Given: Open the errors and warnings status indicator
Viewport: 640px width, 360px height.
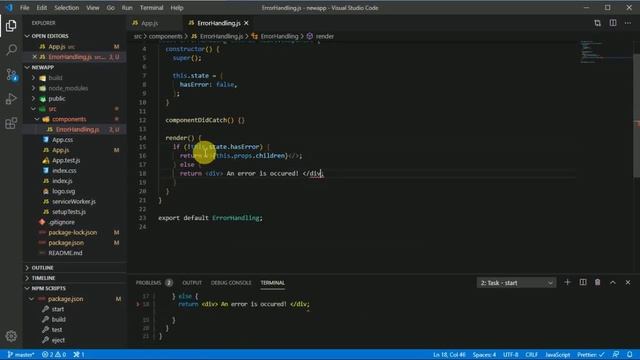Looking at the screenshot, I should [53, 354].
